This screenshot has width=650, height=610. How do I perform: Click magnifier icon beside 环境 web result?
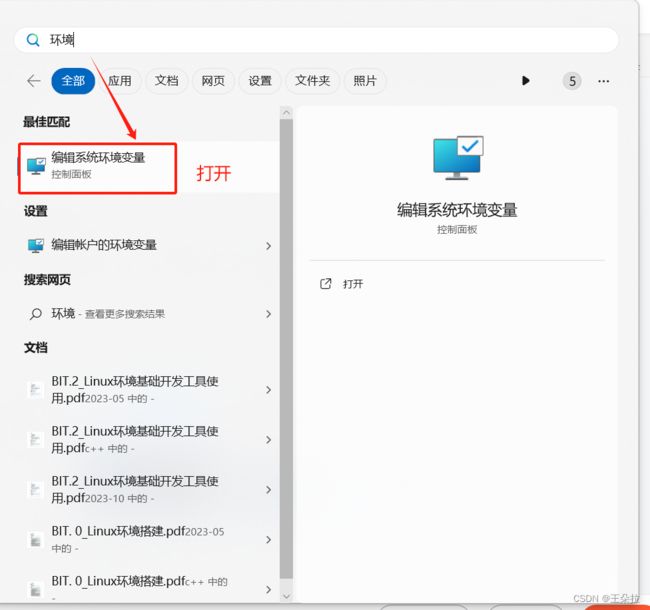tap(36, 314)
